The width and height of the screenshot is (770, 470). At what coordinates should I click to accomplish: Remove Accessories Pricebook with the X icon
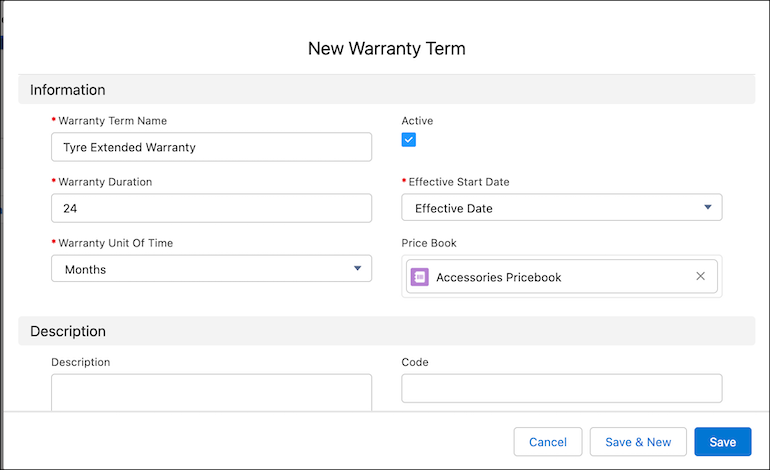pyautogui.click(x=700, y=277)
